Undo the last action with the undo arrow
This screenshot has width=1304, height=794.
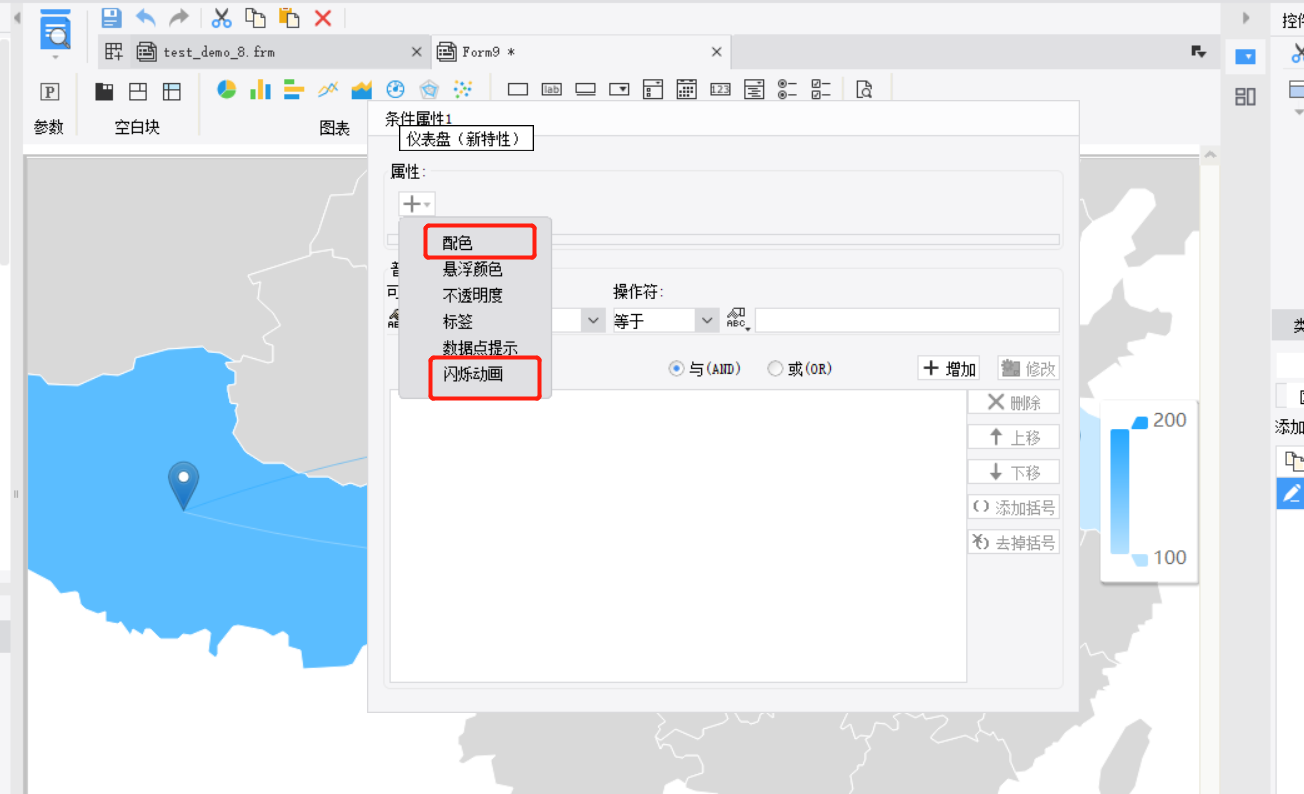pyautogui.click(x=146, y=18)
